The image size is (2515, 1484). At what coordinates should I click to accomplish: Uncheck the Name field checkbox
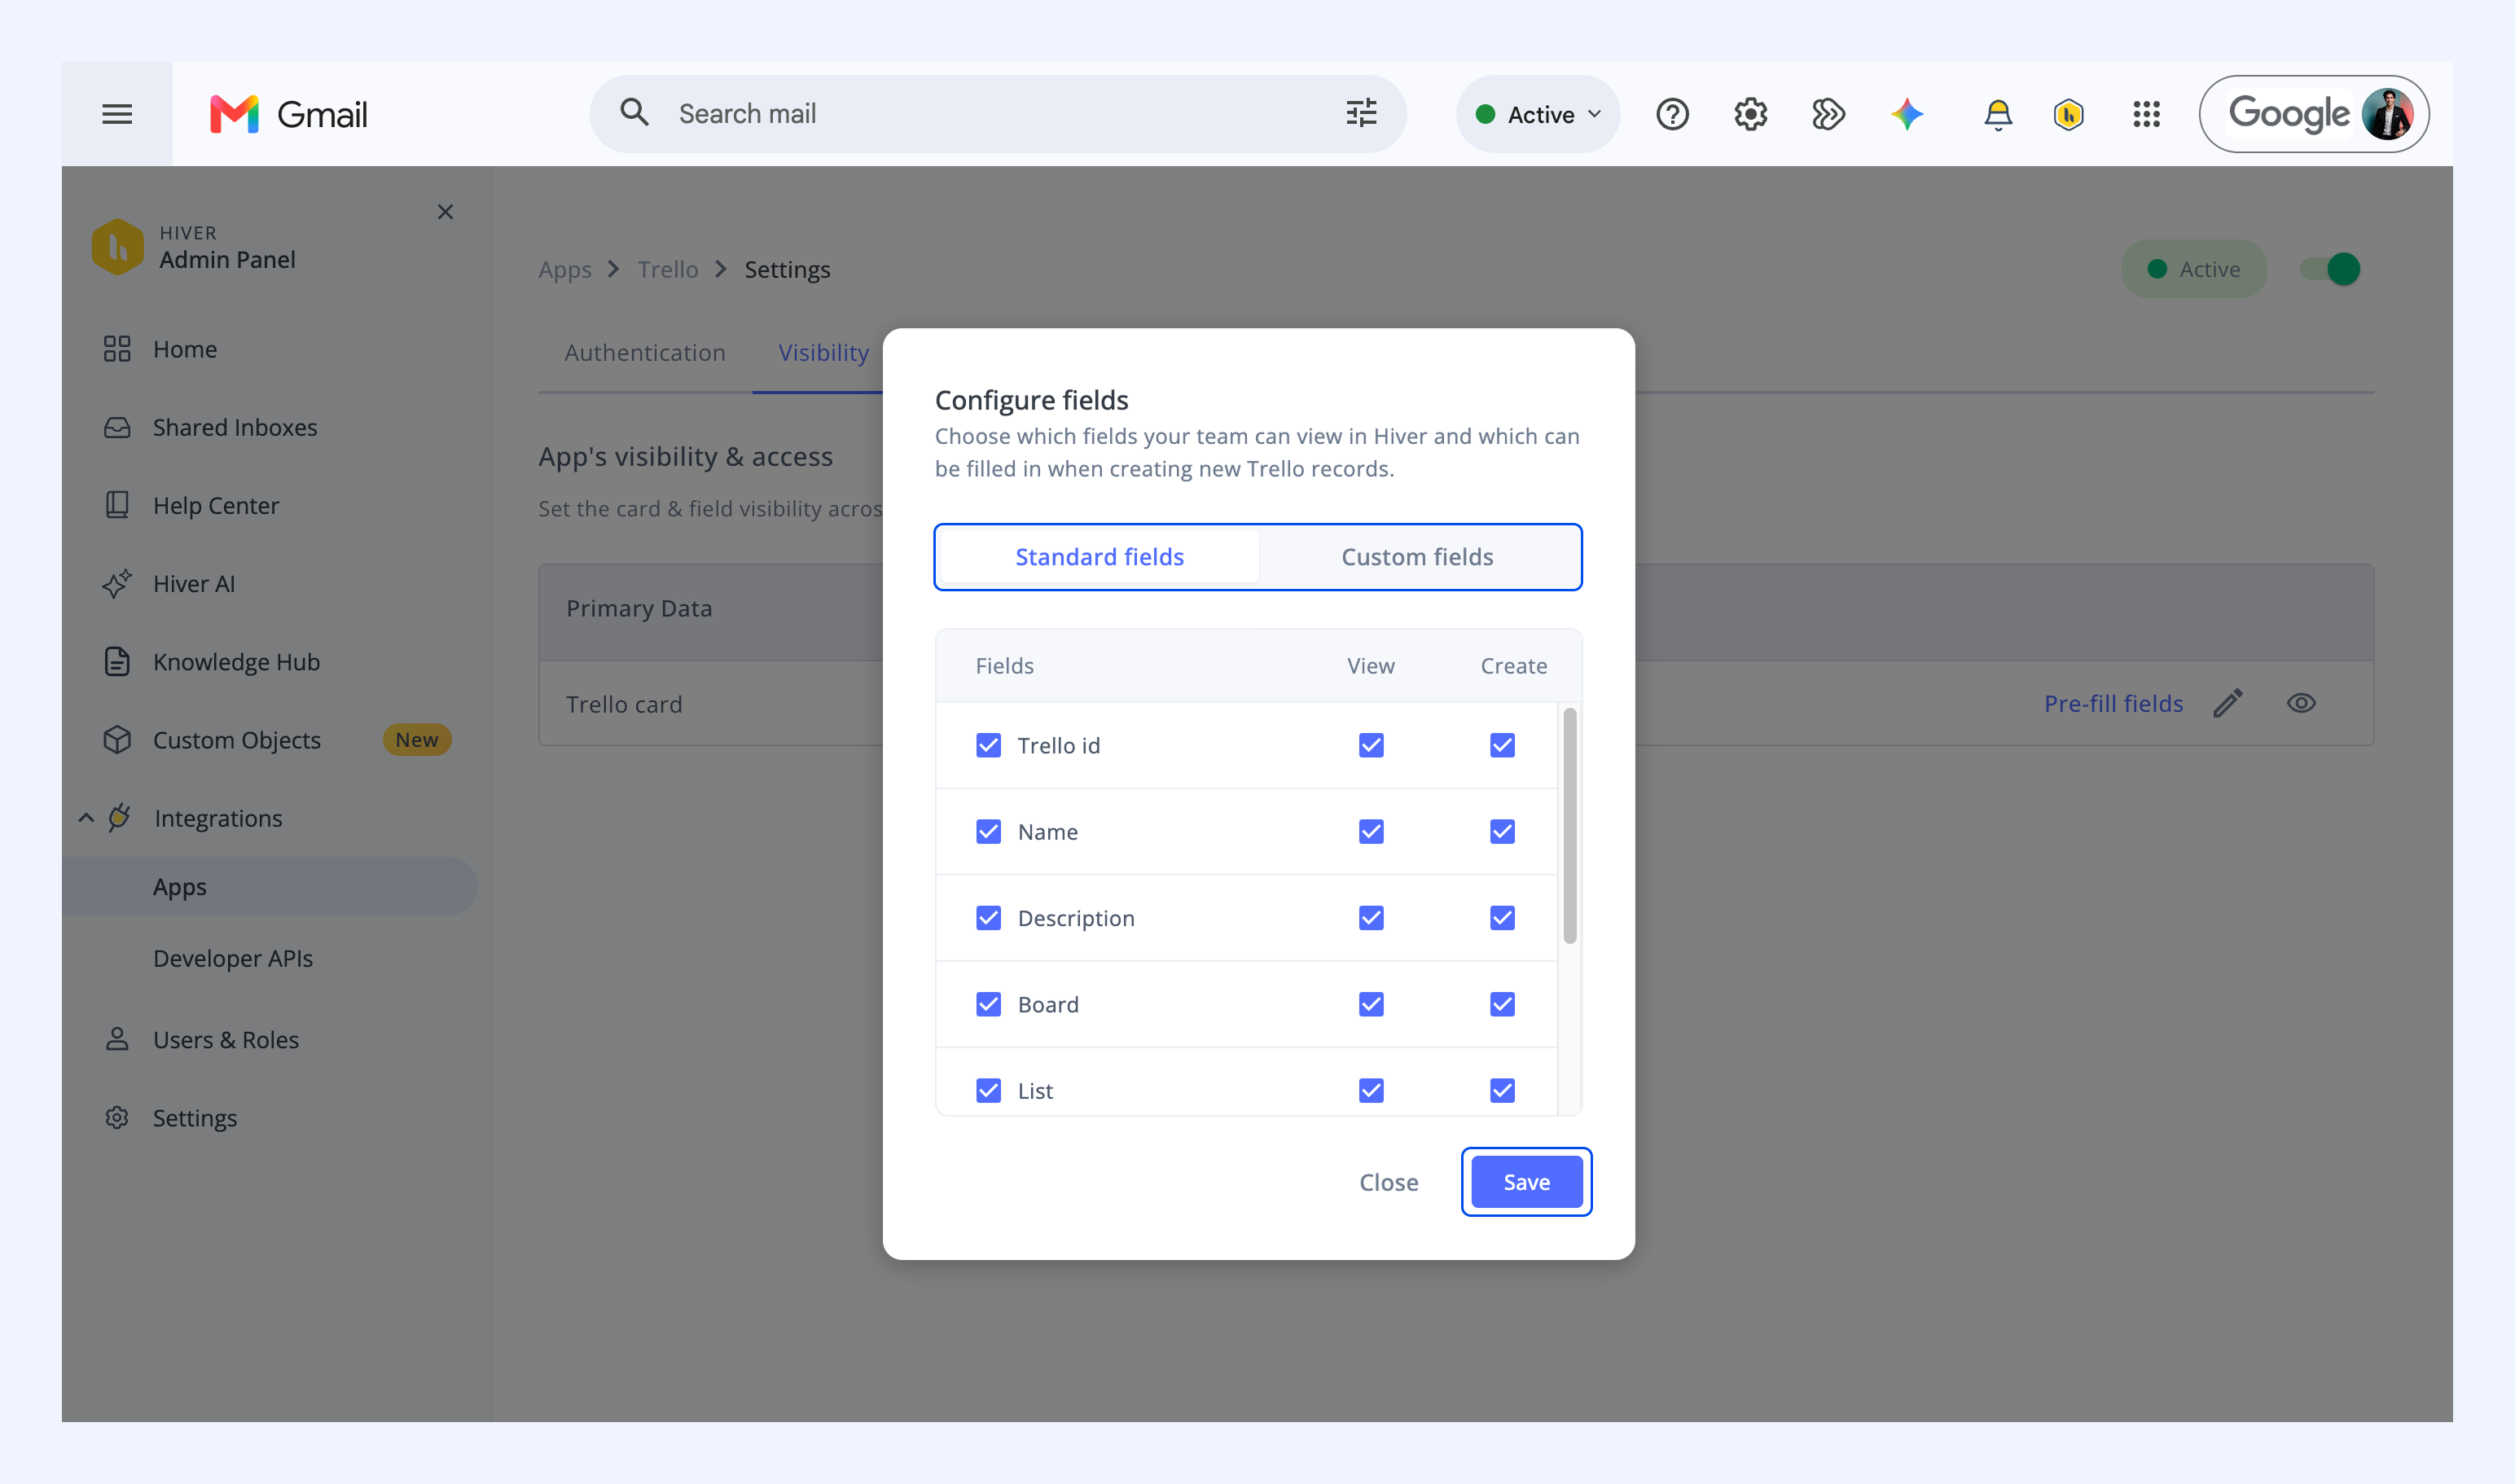[988, 831]
